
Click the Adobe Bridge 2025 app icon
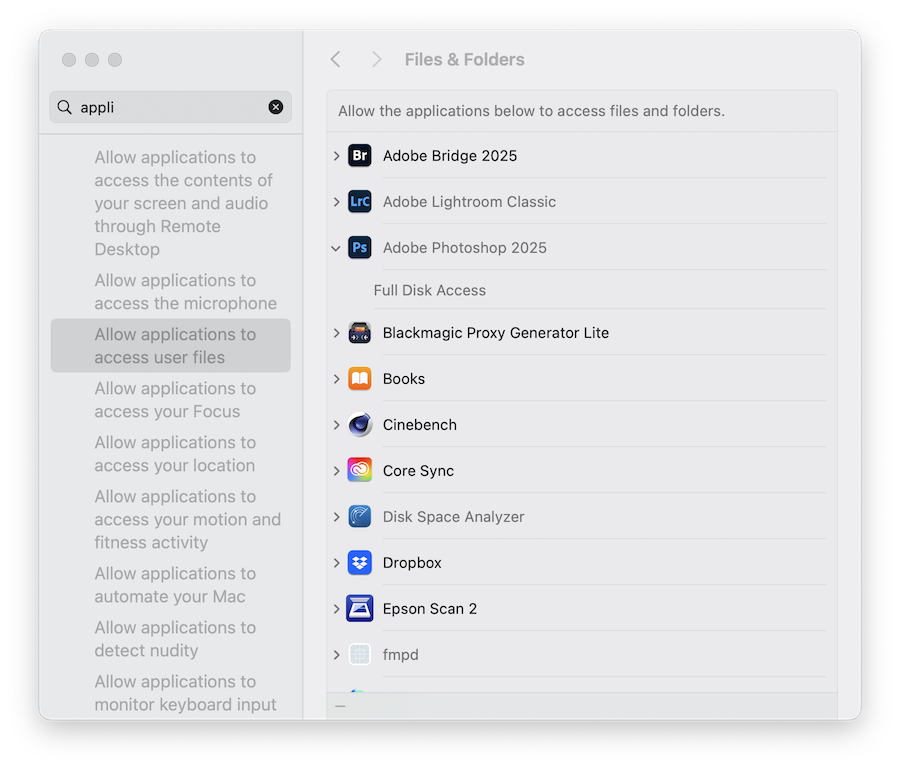359,156
